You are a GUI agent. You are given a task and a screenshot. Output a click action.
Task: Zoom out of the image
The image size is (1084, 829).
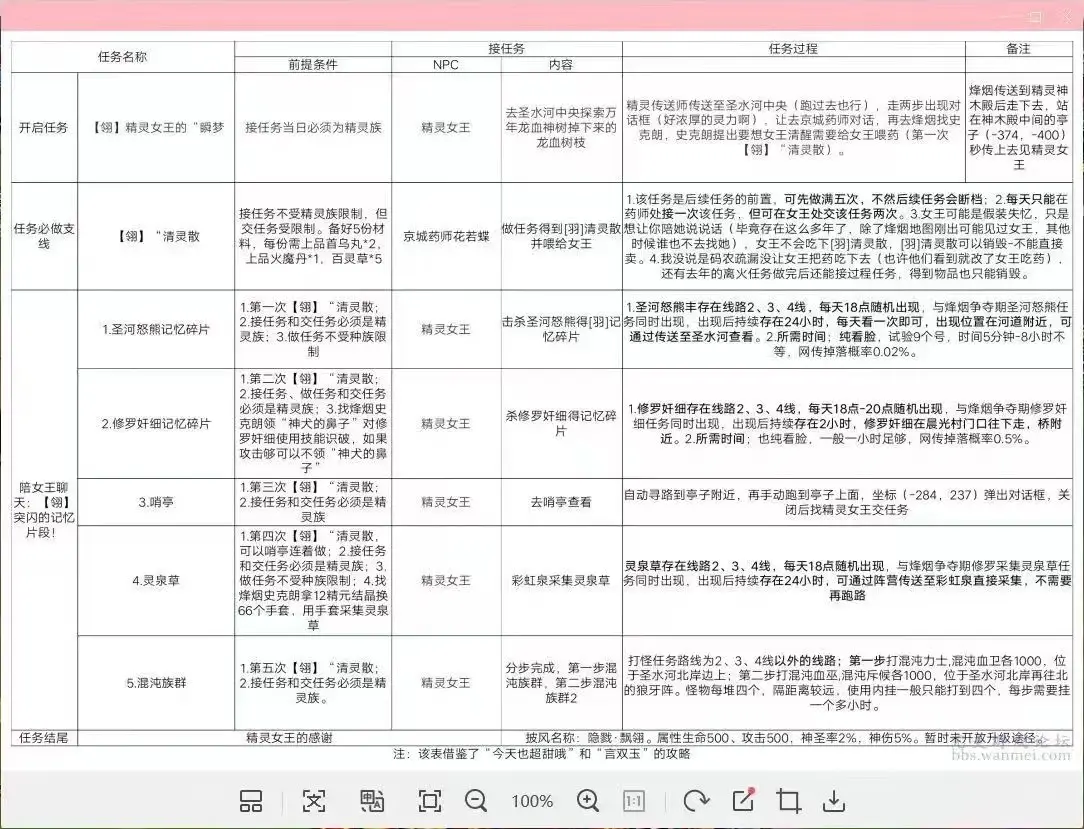tap(476, 801)
